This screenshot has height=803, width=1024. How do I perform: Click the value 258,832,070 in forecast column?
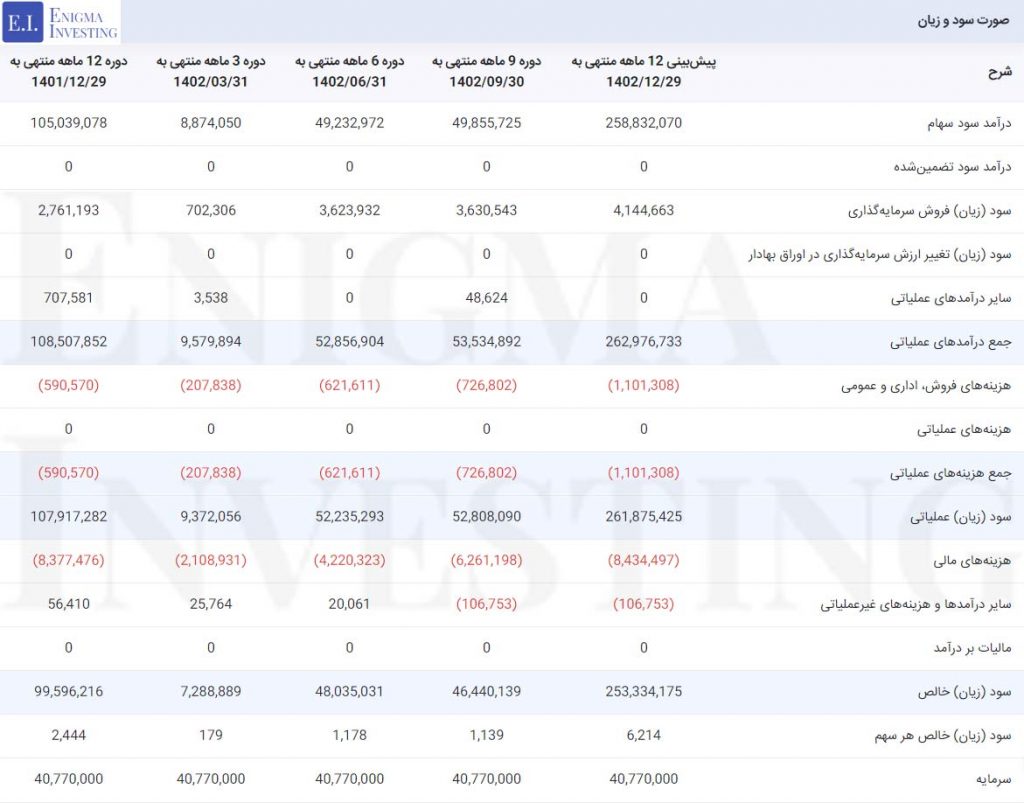tap(643, 123)
